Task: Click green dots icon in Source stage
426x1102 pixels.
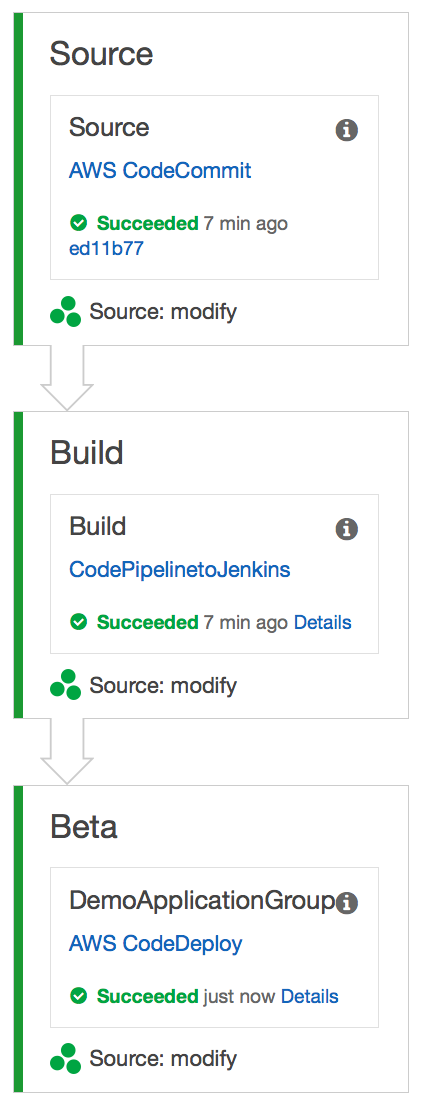Action: click(x=66, y=311)
